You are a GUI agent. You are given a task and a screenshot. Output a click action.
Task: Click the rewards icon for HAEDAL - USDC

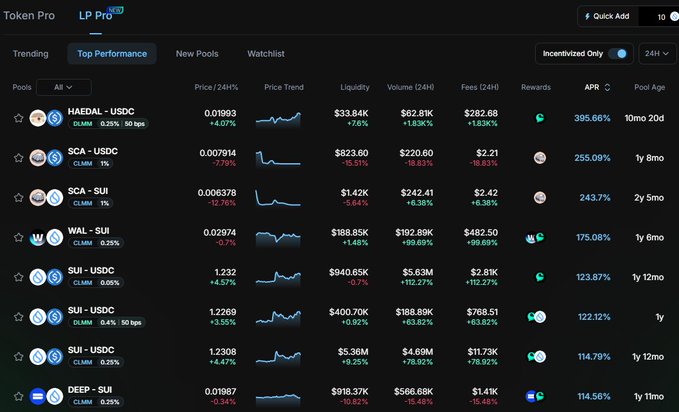(540, 118)
